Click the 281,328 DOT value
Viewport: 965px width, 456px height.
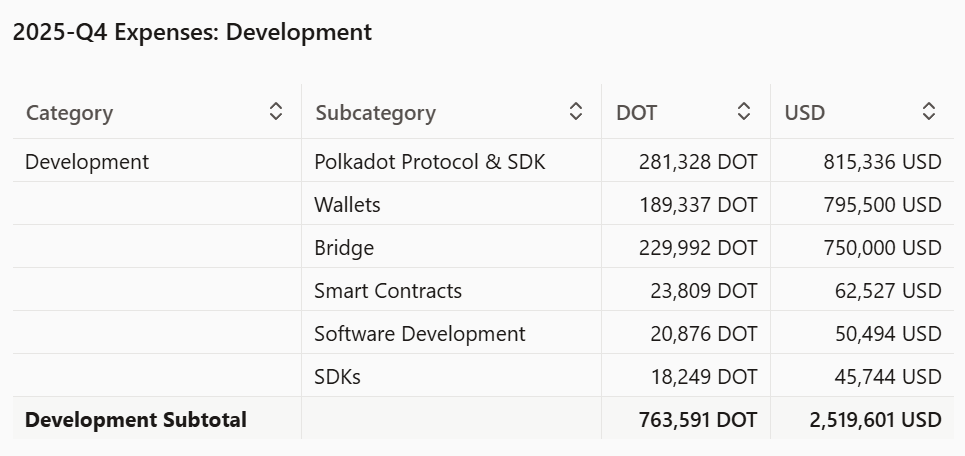[x=698, y=161]
